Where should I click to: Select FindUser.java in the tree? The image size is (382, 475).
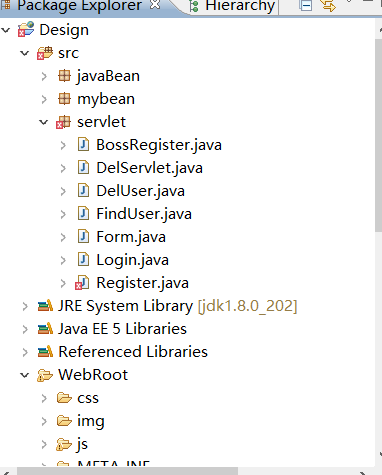[144, 214]
